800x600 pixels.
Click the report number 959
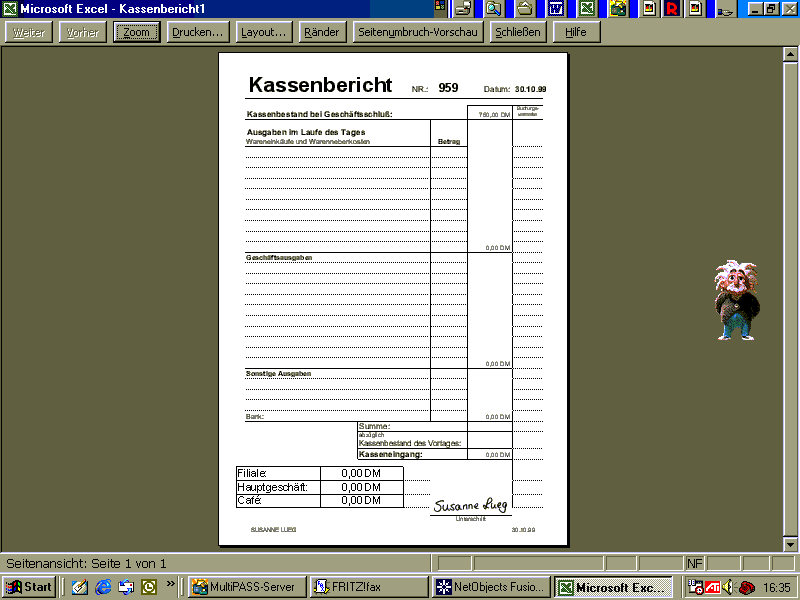click(x=448, y=88)
